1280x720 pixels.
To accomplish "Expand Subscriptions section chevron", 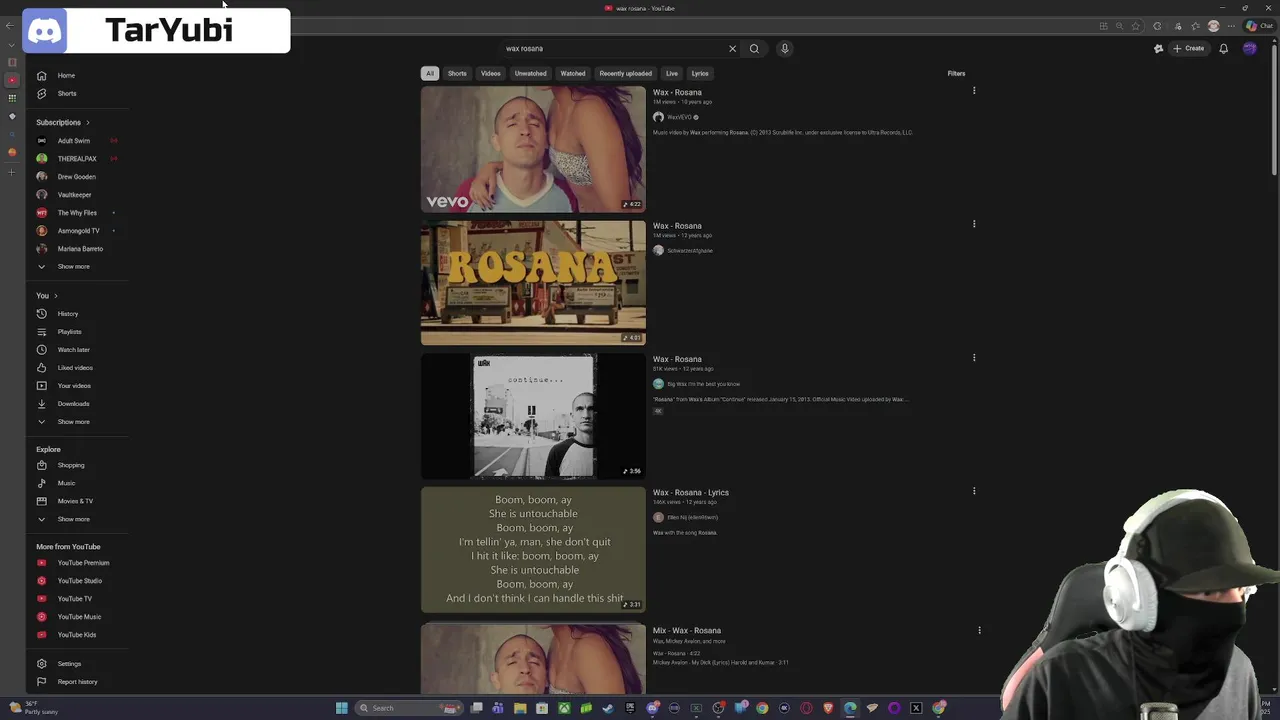I will (x=88, y=122).
